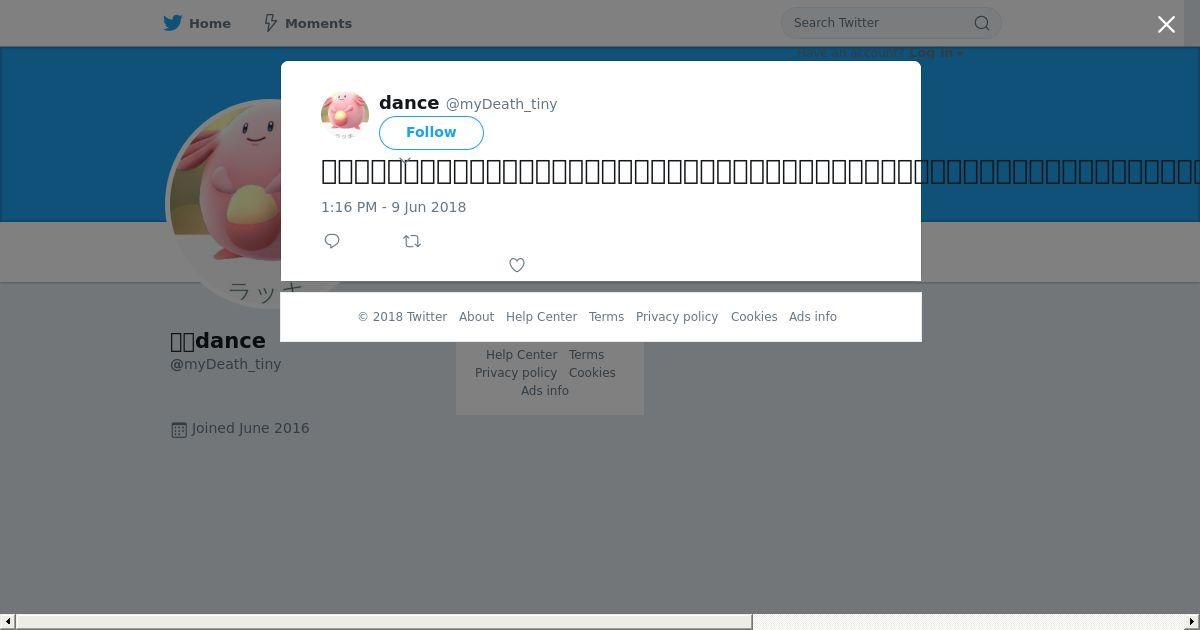This screenshot has height=630, width=1200.
Task: Open Ads info in the tweet footer
Action: 813,317
